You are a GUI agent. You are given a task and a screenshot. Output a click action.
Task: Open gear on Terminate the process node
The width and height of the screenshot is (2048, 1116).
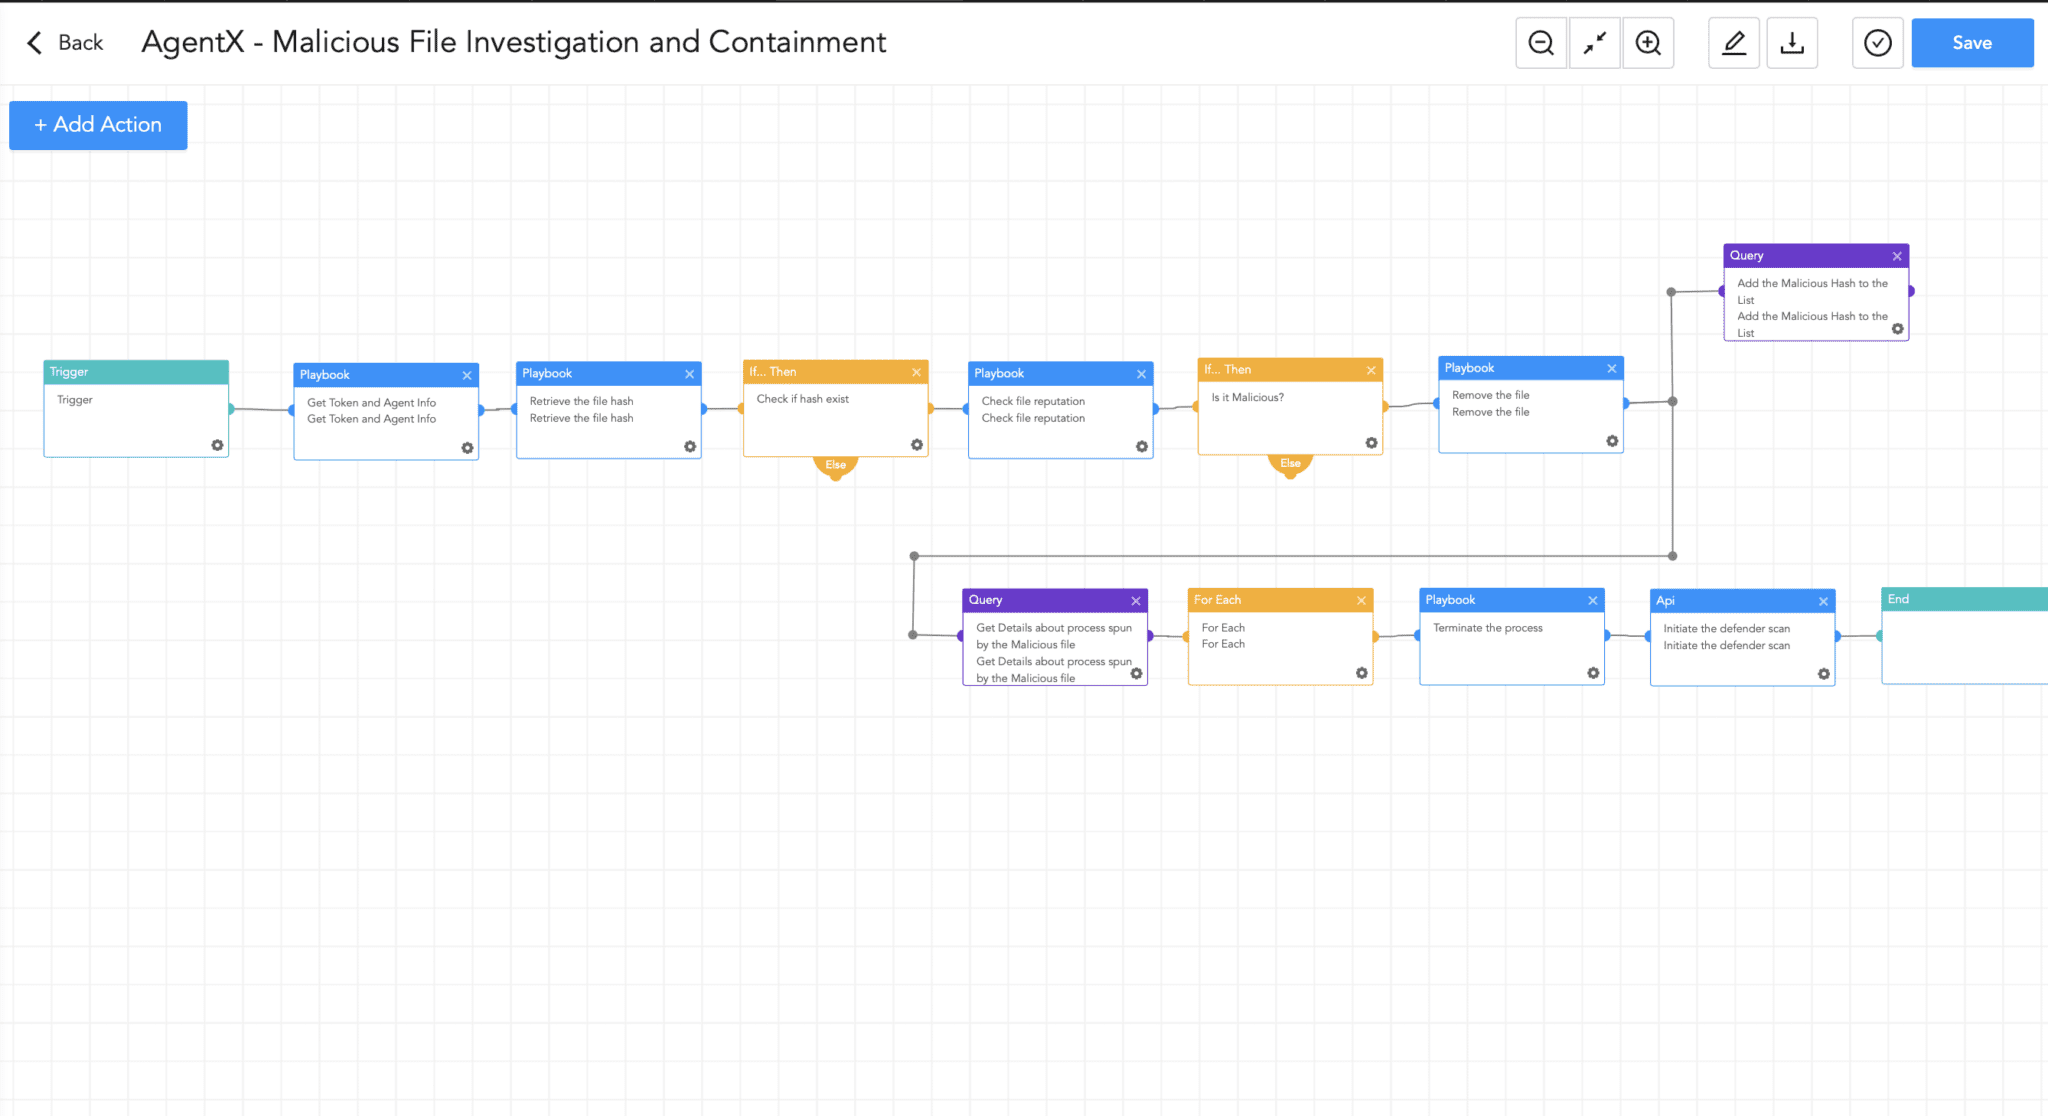point(1593,673)
